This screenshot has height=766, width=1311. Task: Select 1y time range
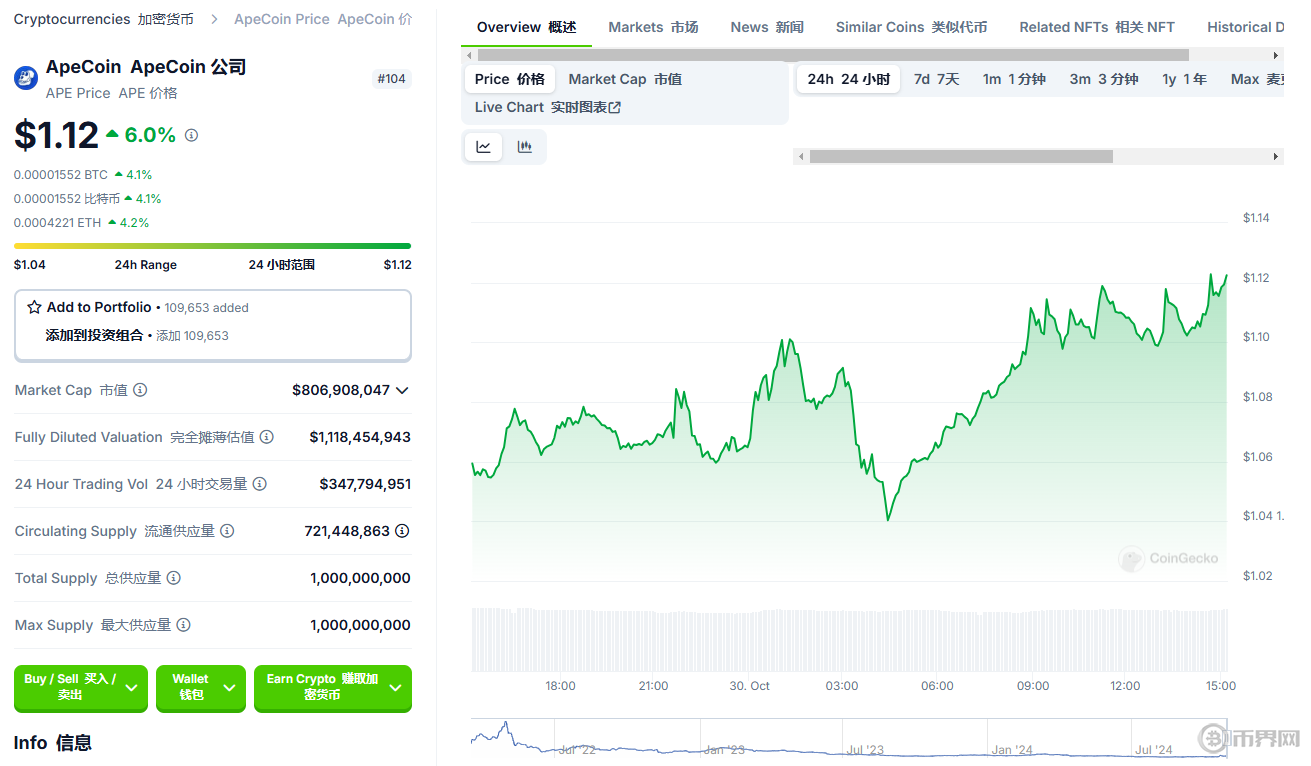click(1184, 79)
